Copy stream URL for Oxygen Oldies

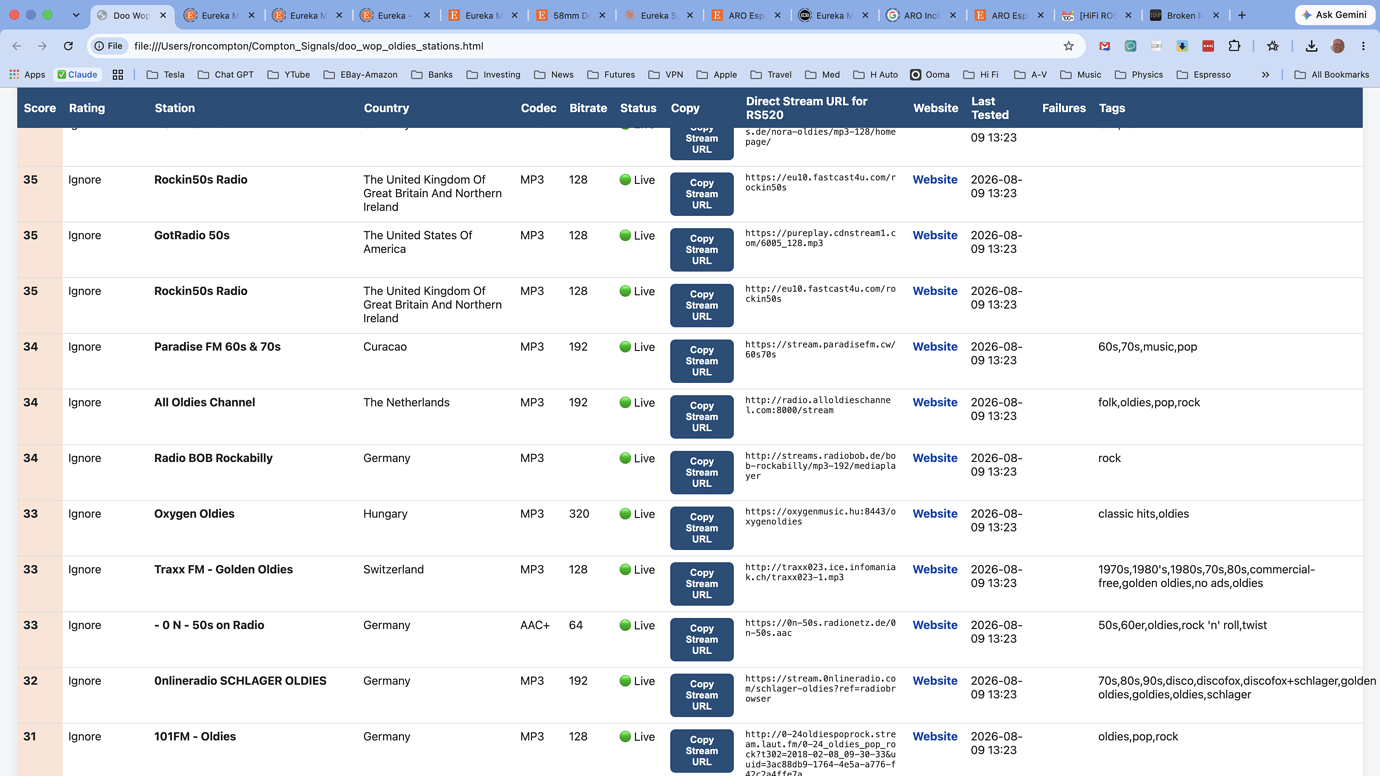[x=701, y=528]
